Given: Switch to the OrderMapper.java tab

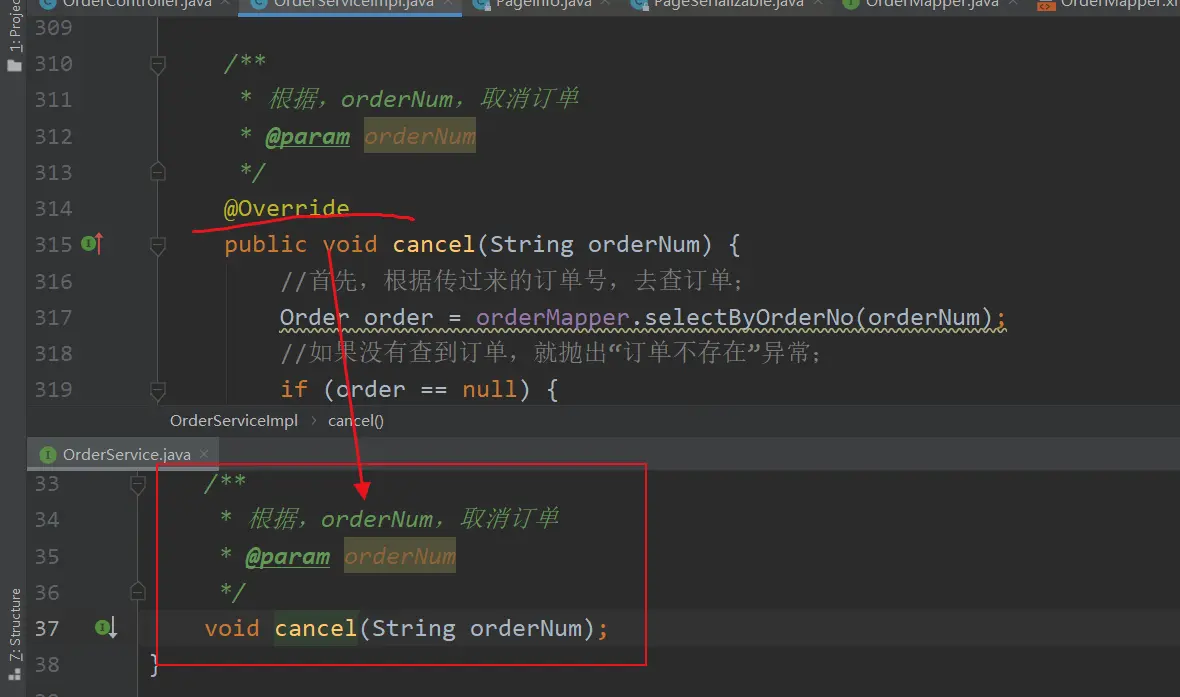Looking at the screenshot, I should (x=930, y=5).
